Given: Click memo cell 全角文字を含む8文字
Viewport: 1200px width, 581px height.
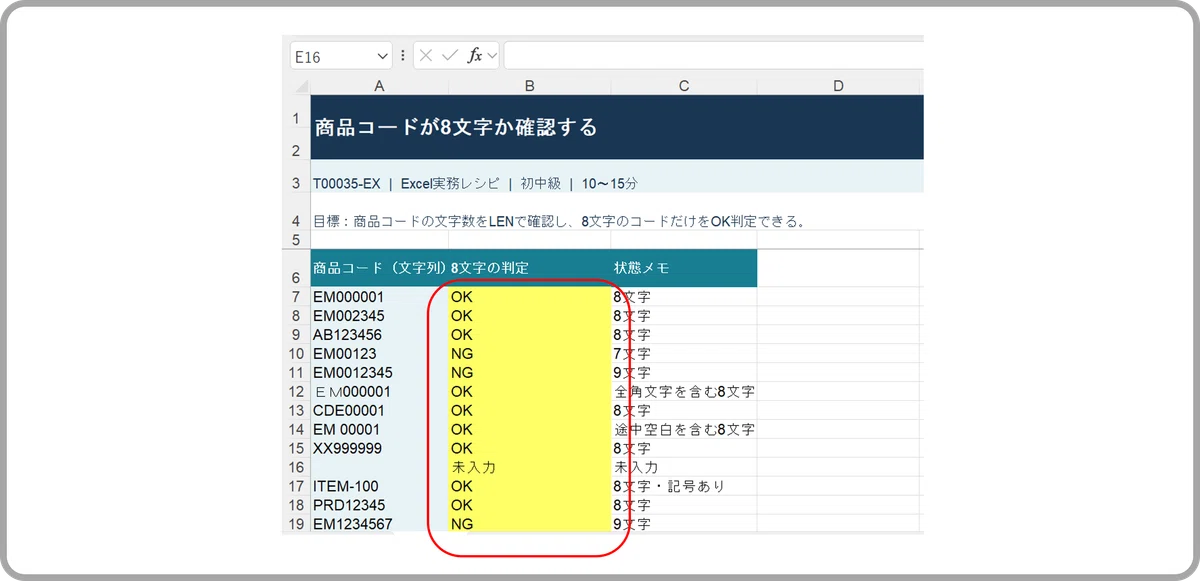Looking at the screenshot, I should pos(684,391).
